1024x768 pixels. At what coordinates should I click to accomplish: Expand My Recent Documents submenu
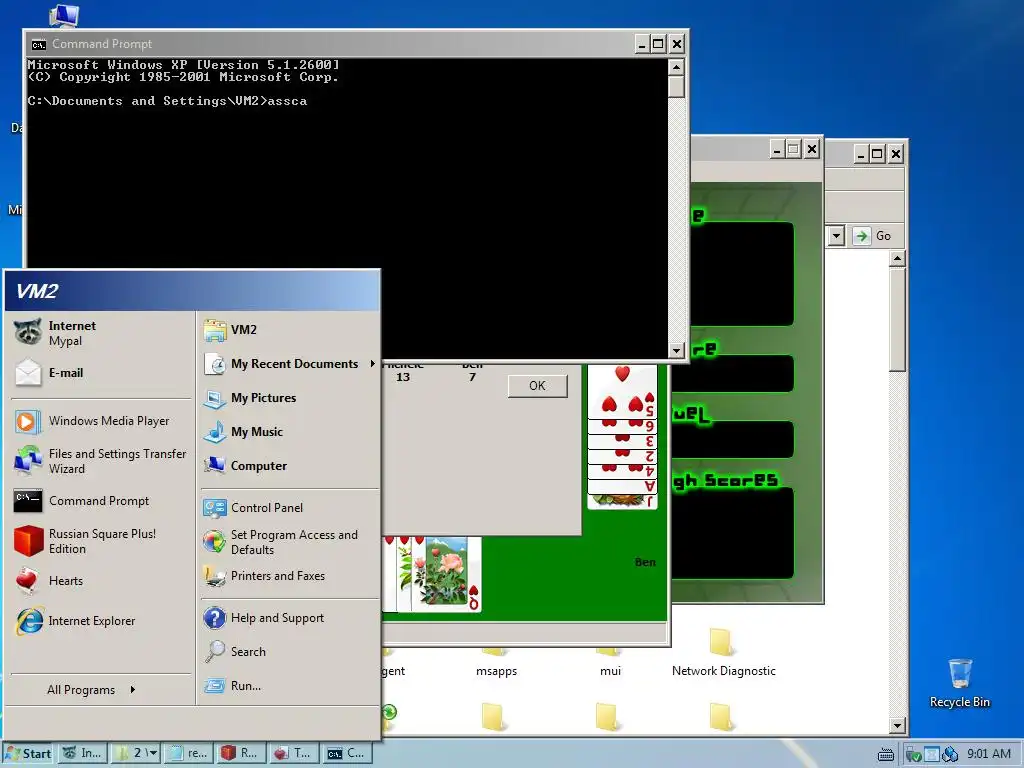[289, 364]
